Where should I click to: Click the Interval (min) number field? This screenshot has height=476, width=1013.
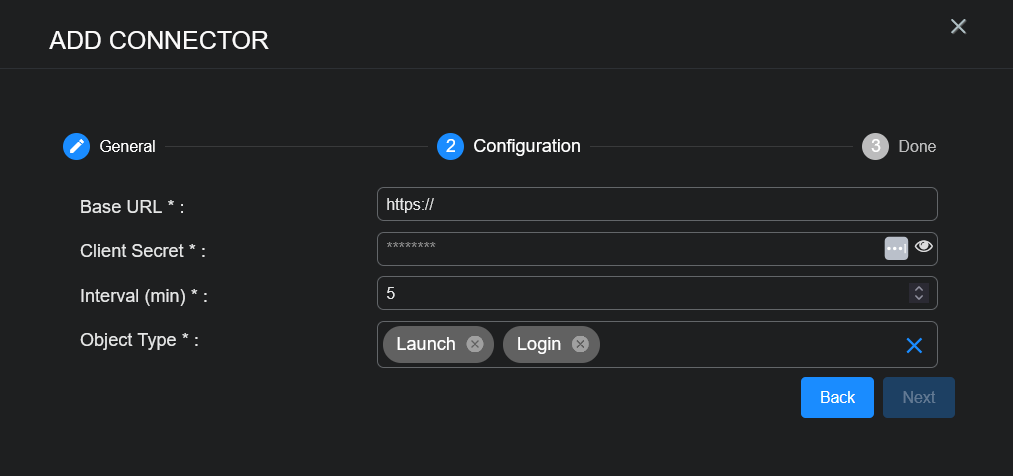[x=640, y=294]
